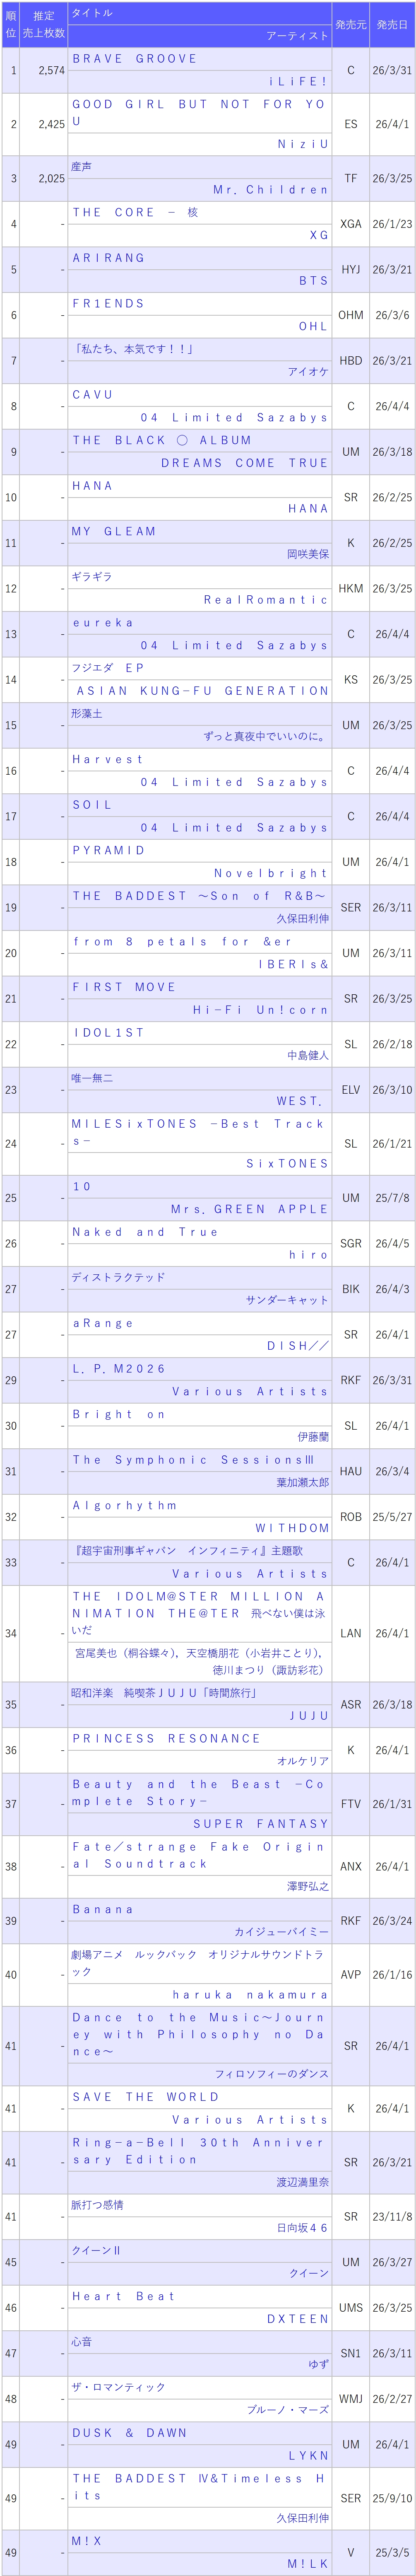Open FR1ENDS album title
The width and height of the screenshot is (416, 2576).
tap(108, 303)
